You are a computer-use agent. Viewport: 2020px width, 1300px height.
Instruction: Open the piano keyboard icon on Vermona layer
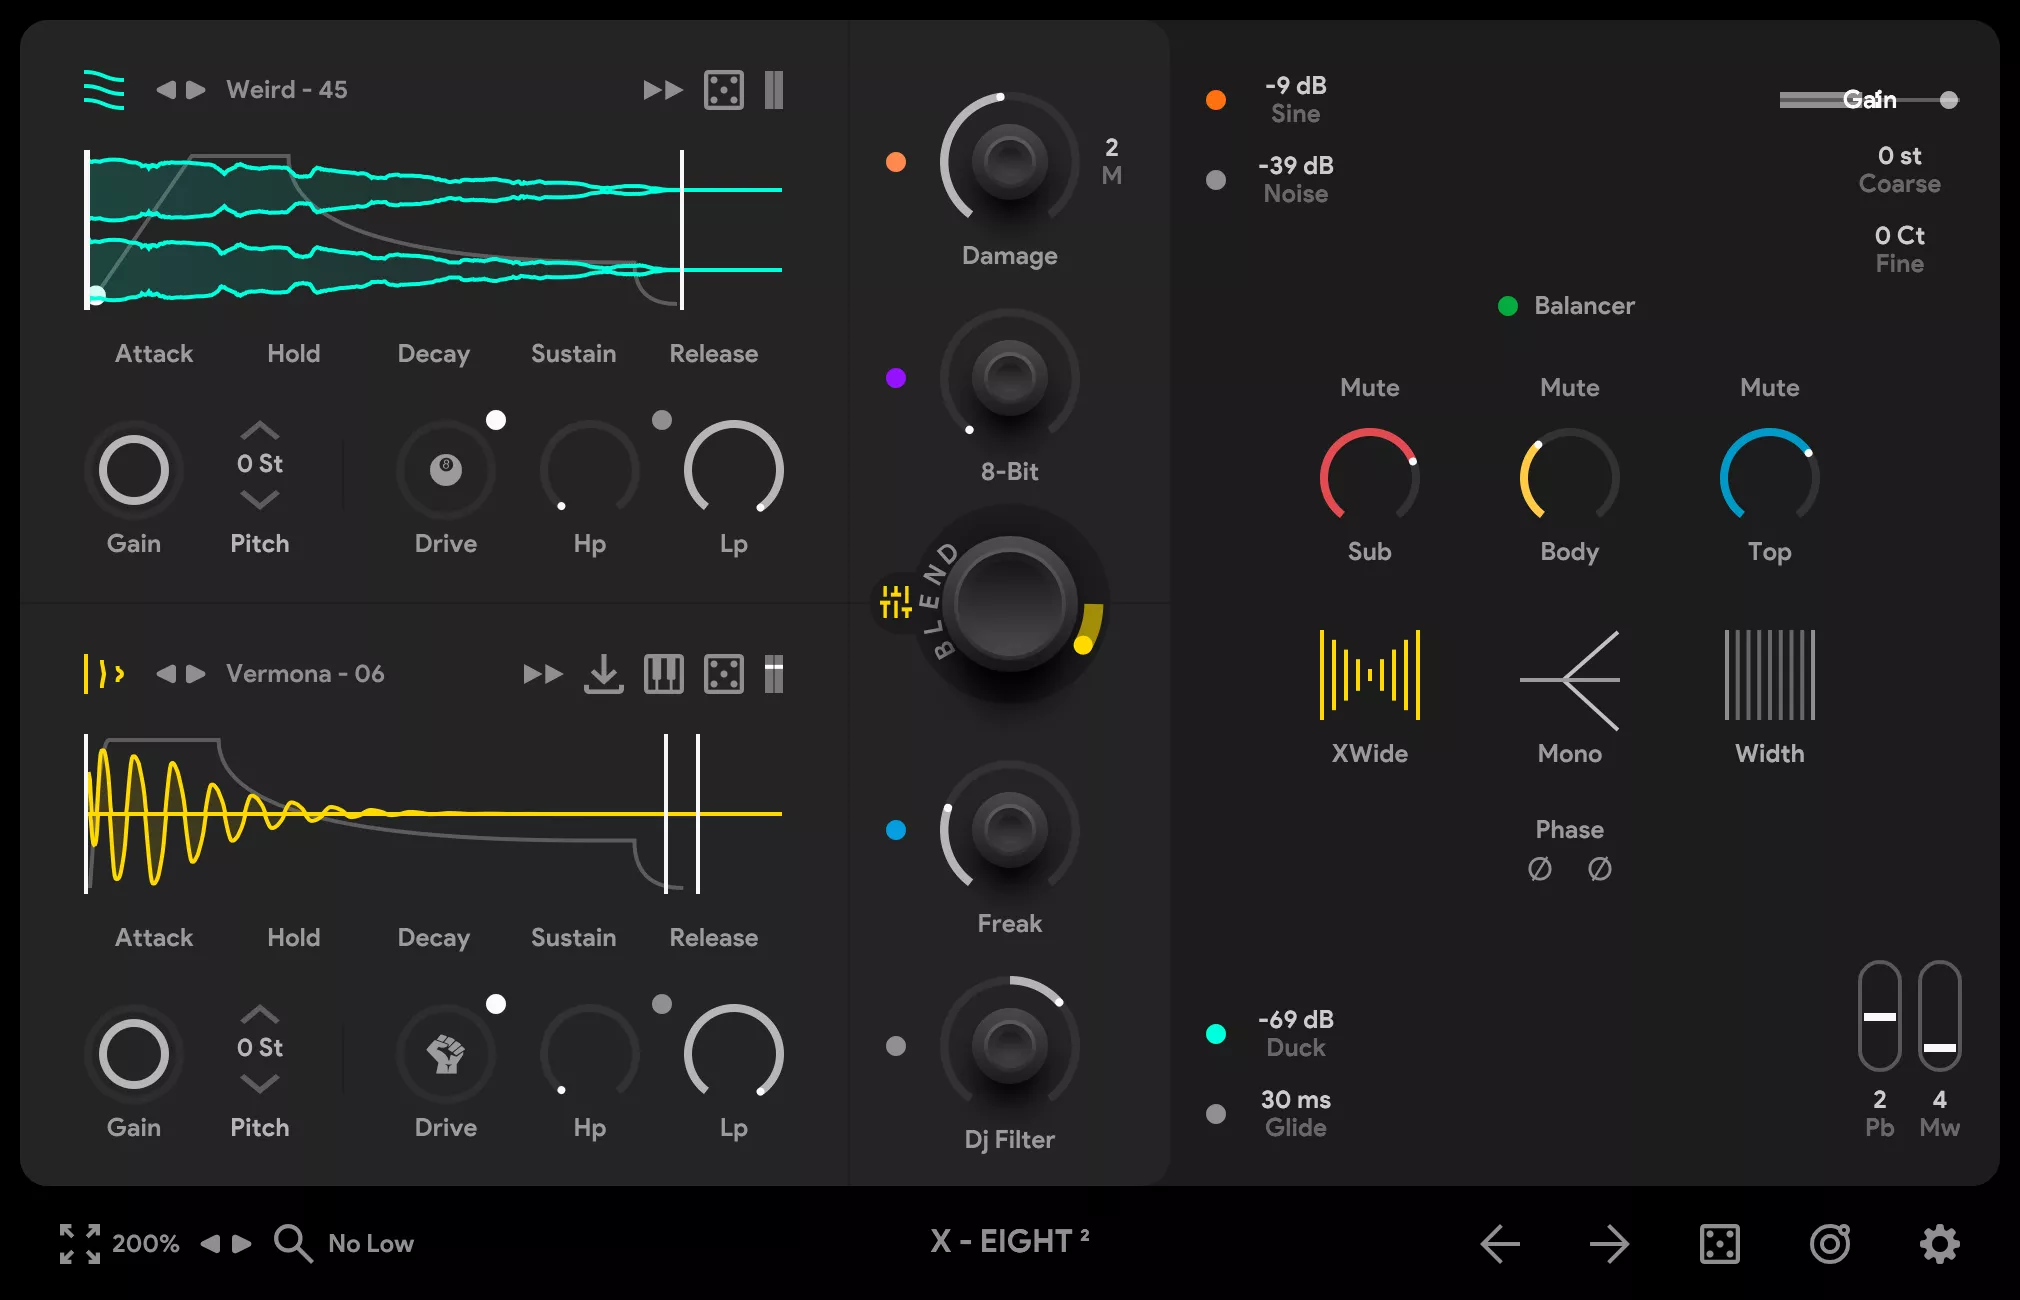point(663,673)
